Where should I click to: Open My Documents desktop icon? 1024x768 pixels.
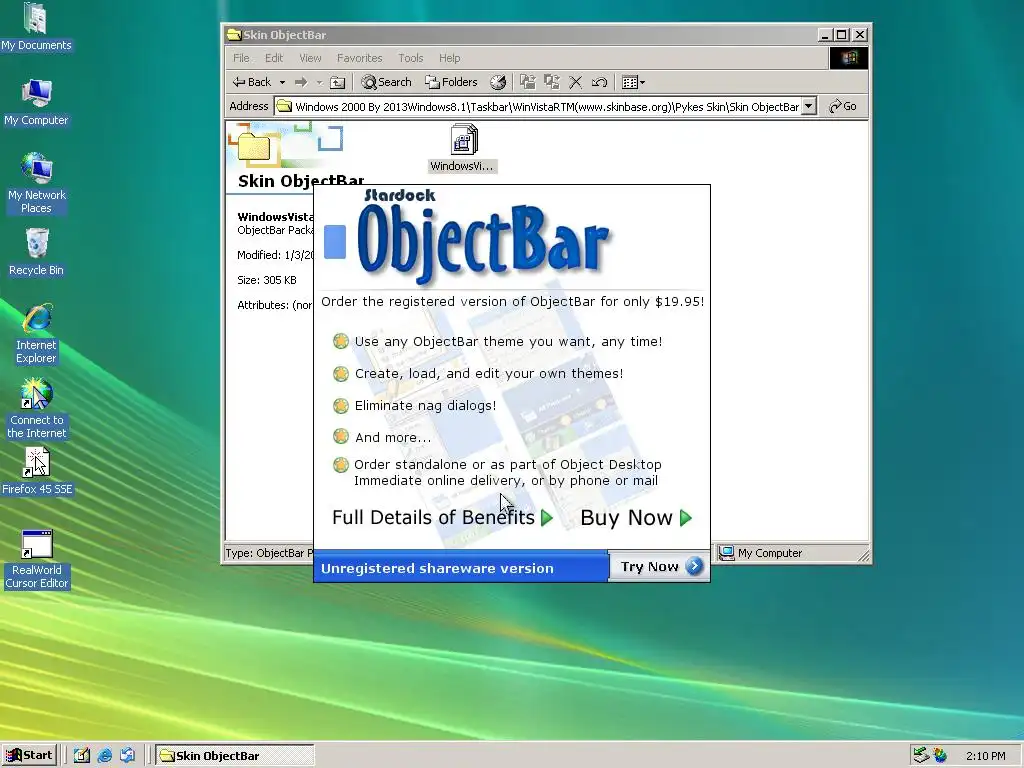click(x=36, y=26)
